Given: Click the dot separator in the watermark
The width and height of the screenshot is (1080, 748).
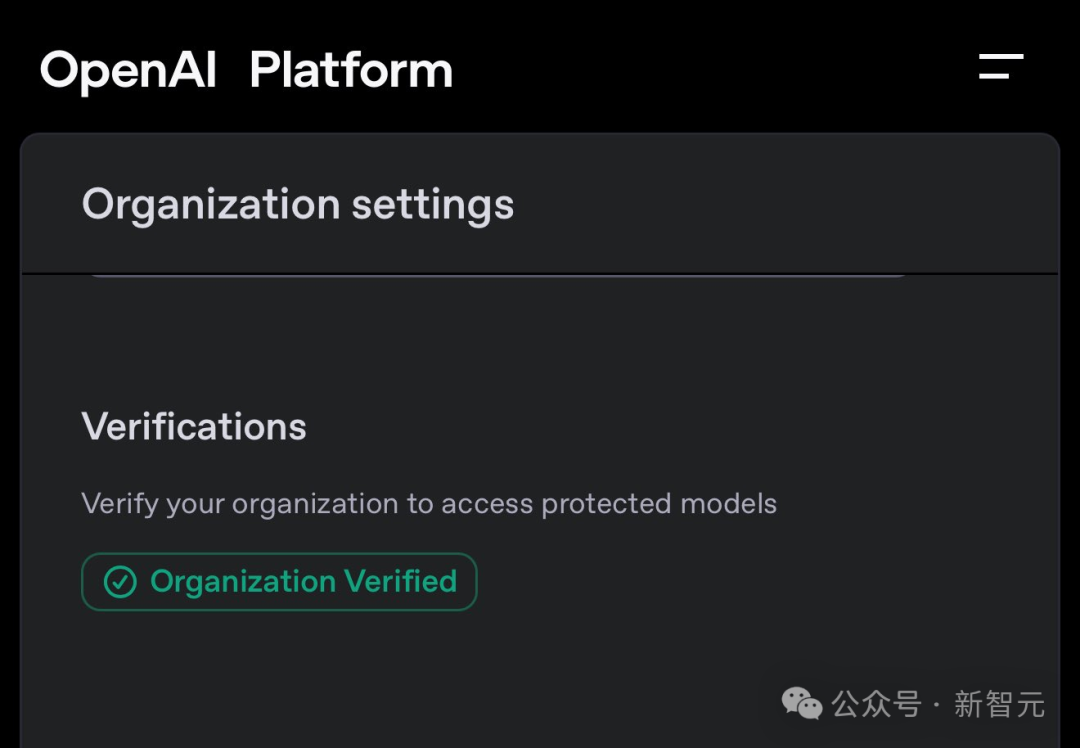Looking at the screenshot, I should click(x=936, y=705).
